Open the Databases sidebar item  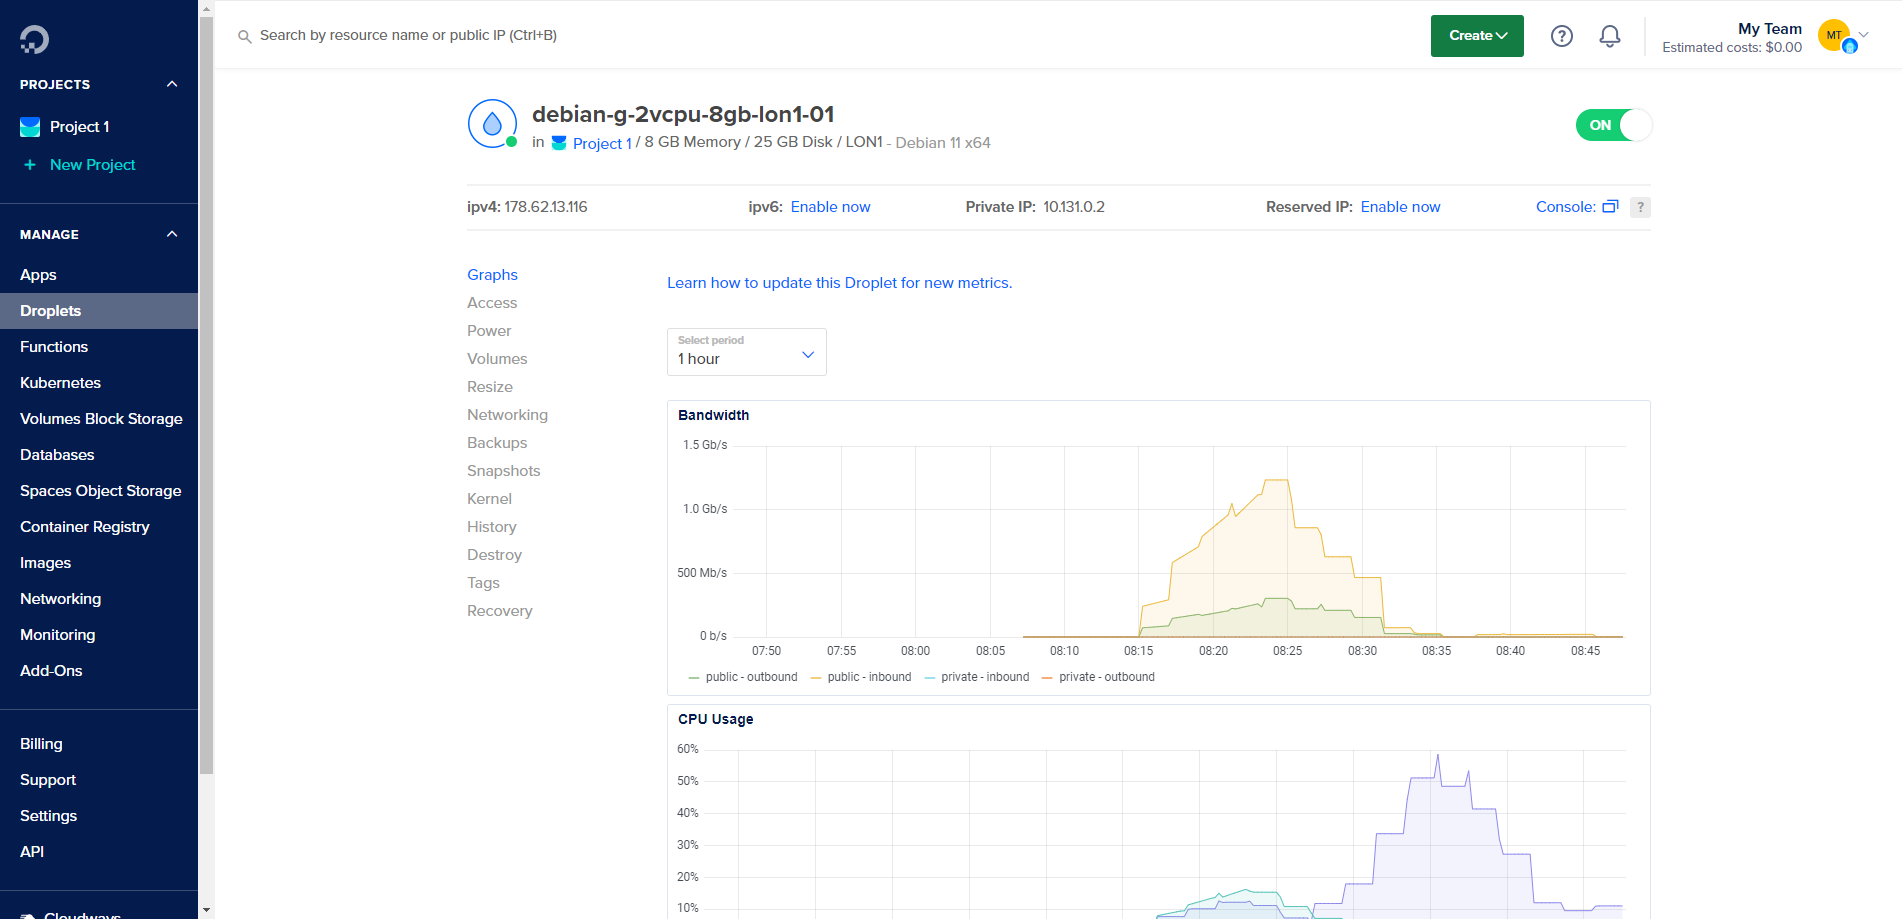pyautogui.click(x=57, y=455)
